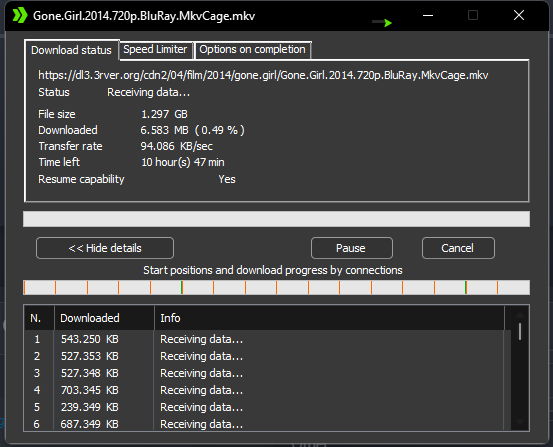Viewport: 553px width, 447px height.
Task: Click the green double-arrow app icon
Action: pos(20,16)
